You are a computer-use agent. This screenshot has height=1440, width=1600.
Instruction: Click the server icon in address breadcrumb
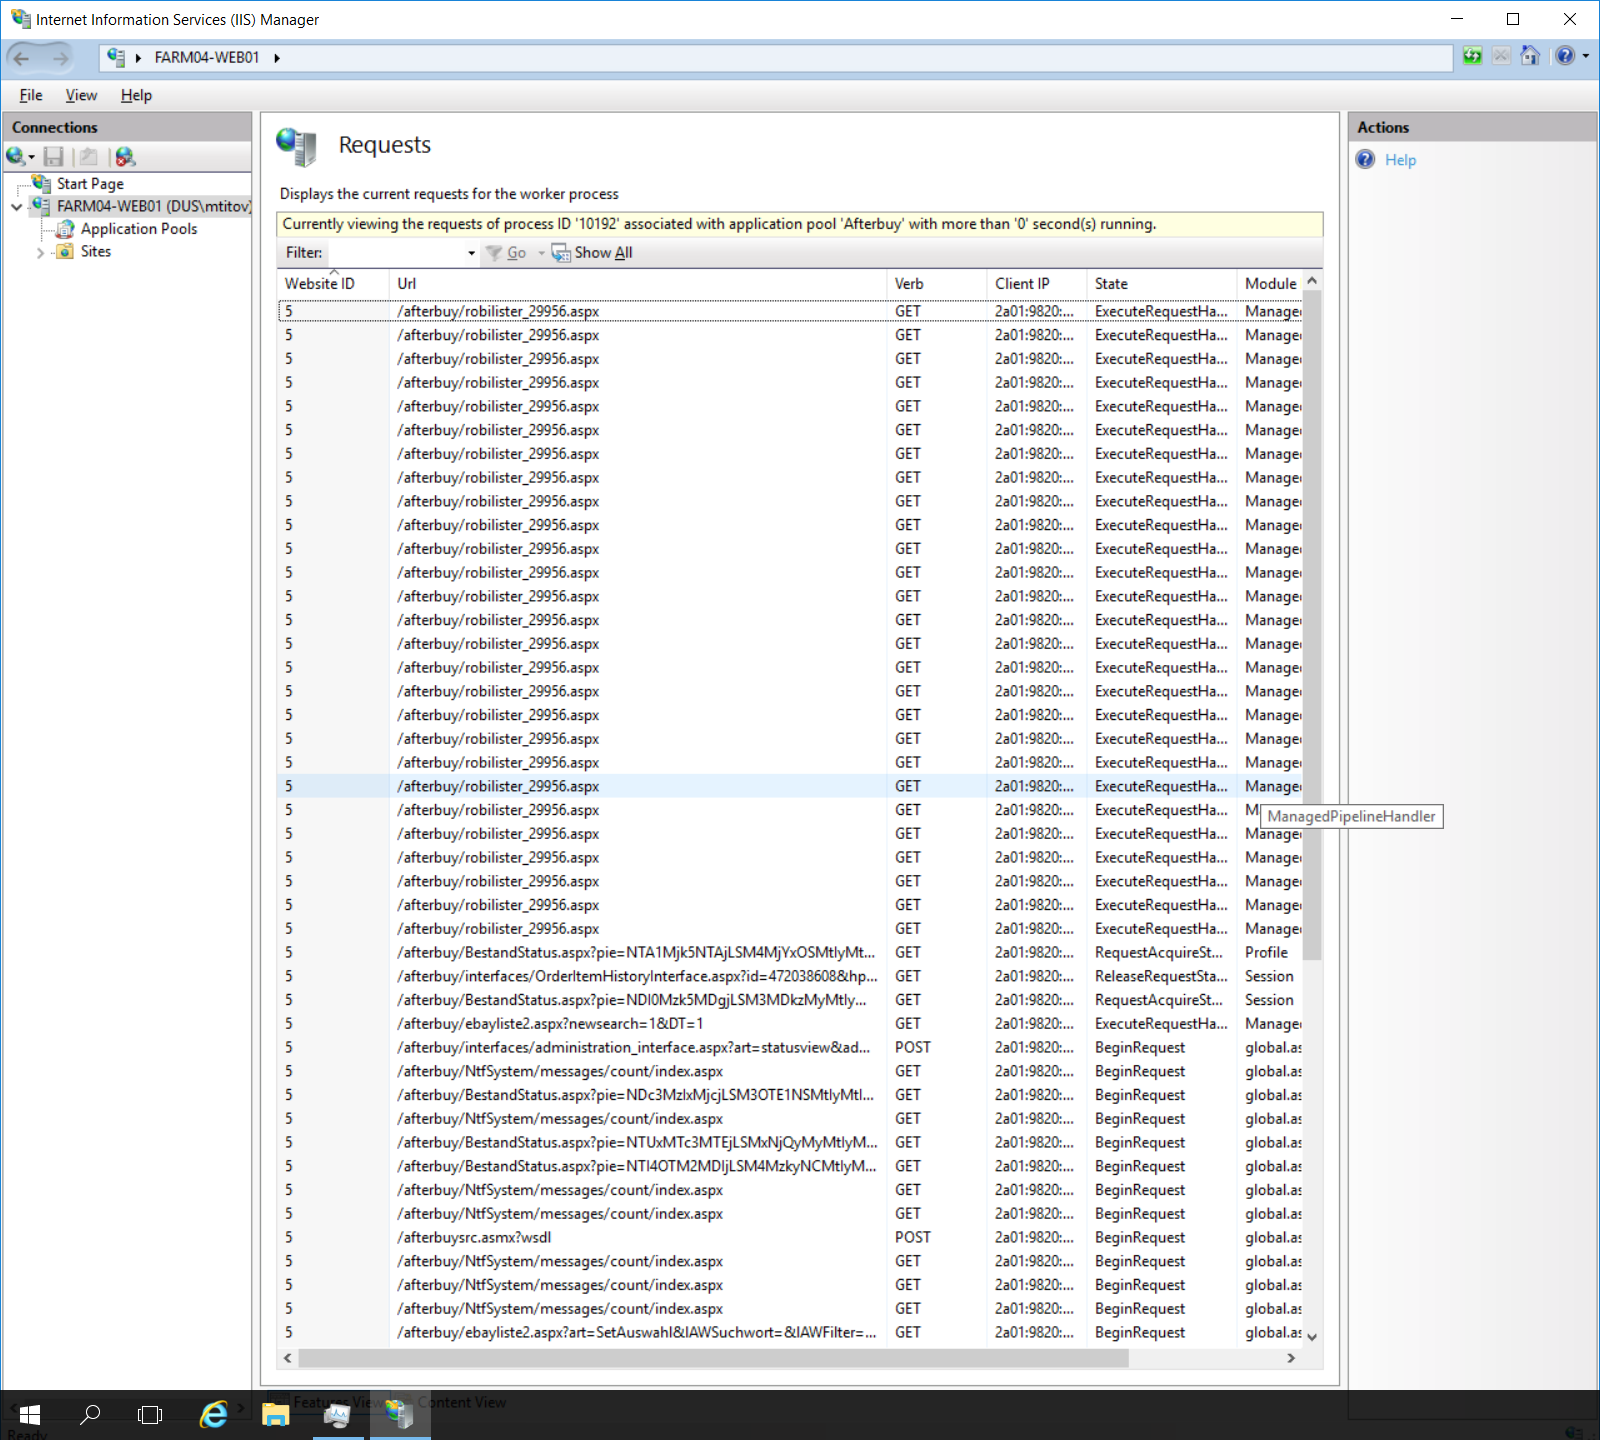[x=116, y=57]
